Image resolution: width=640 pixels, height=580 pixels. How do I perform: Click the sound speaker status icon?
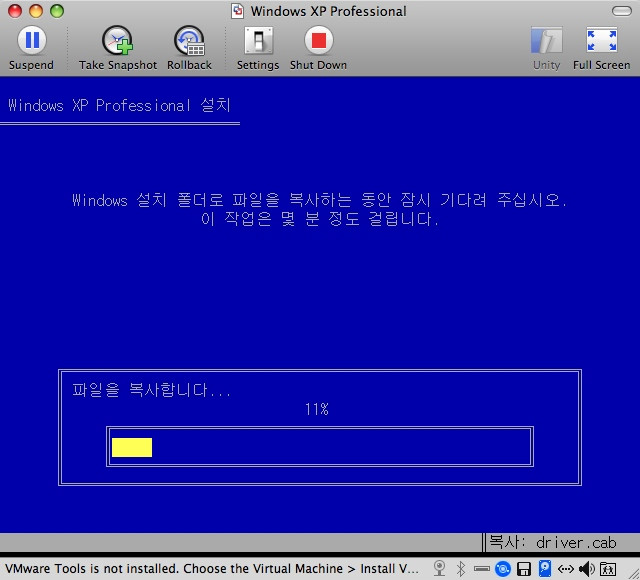[587, 568]
